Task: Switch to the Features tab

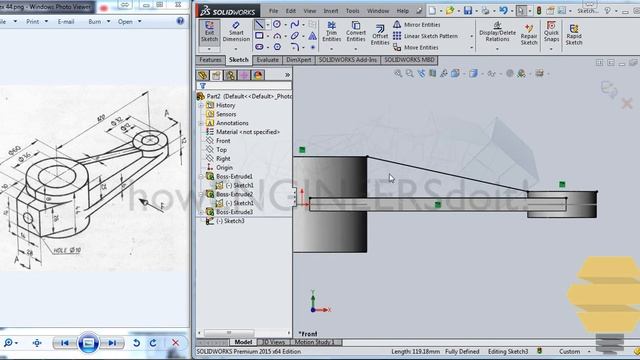Action: click(x=210, y=60)
